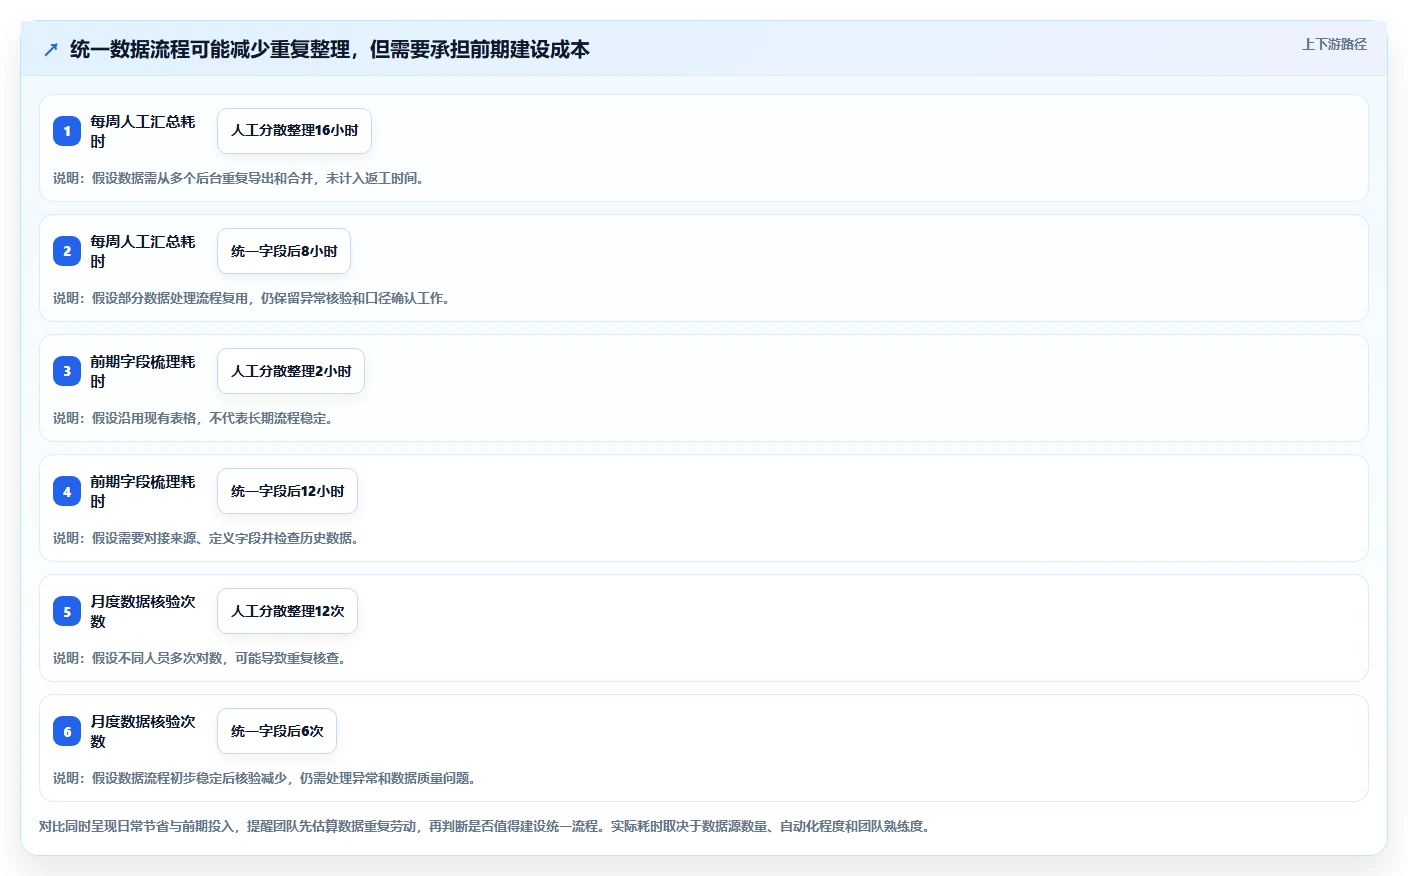This screenshot has width=1408, height=876.
Task: Select the header title about 统一数据流程
Action: point(330,49)
